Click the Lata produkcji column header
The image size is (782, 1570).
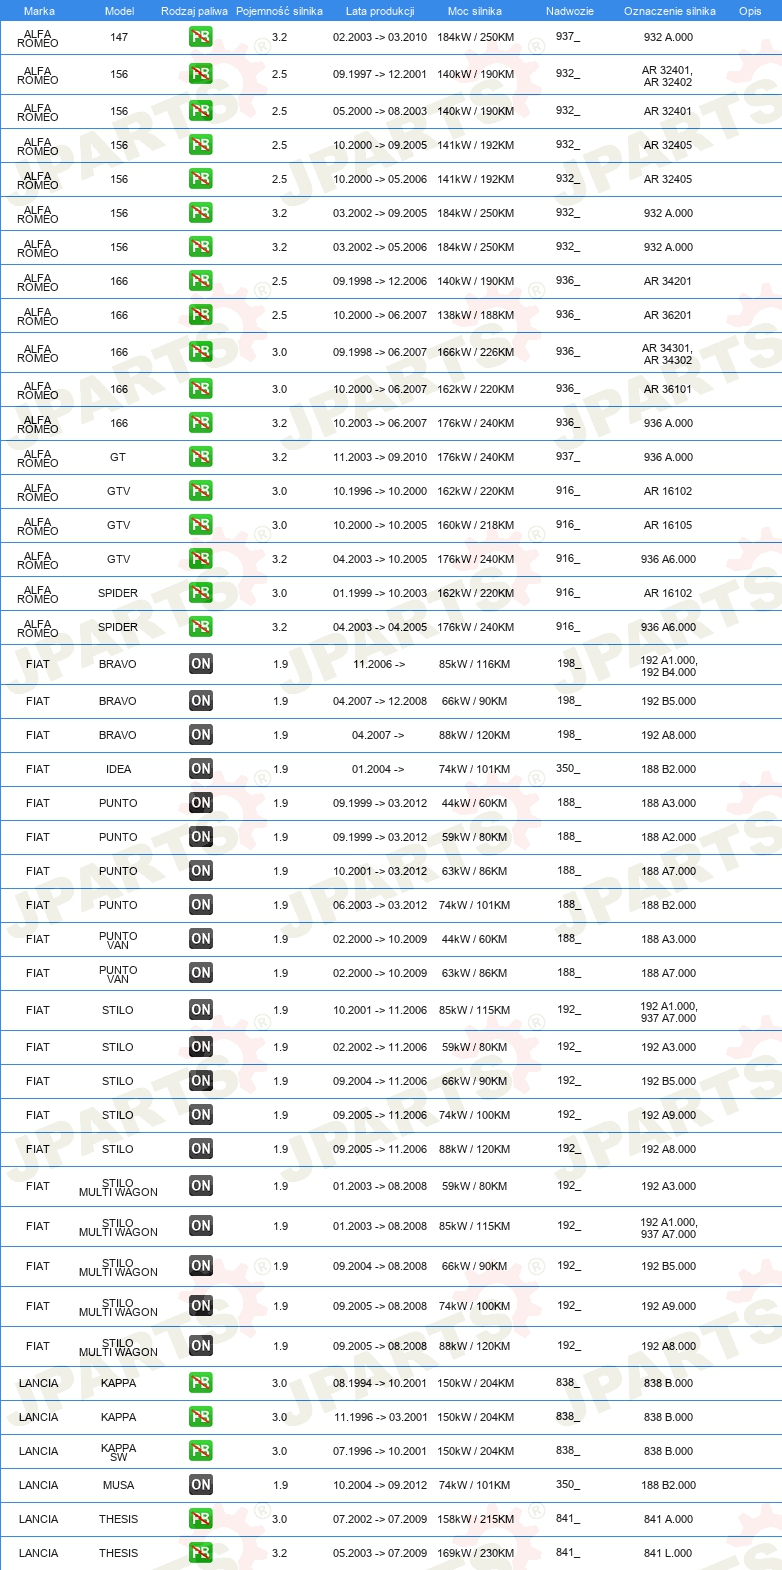pos(380,11)
